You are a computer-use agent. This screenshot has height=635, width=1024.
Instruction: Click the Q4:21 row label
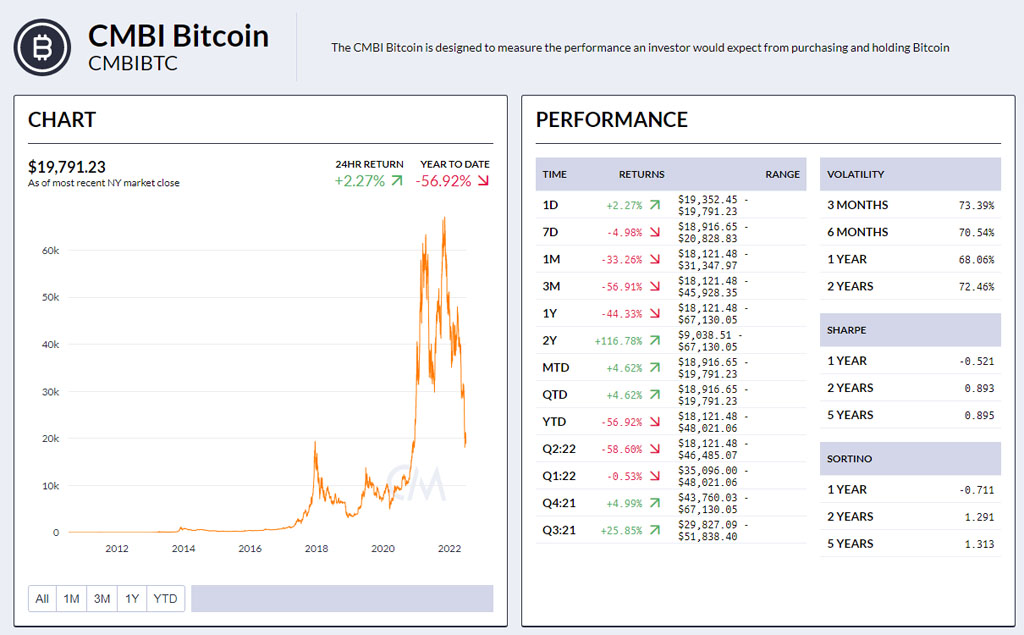[559, 503]
